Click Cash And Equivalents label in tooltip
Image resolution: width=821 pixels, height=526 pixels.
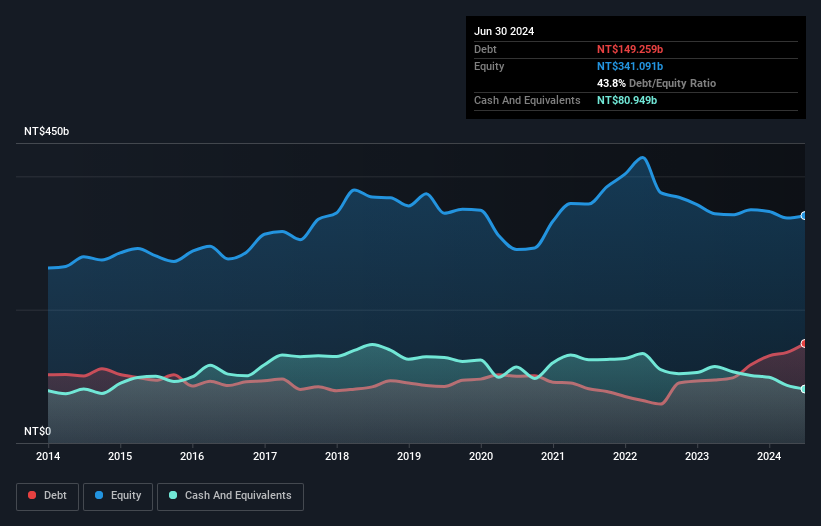point(527,100)
